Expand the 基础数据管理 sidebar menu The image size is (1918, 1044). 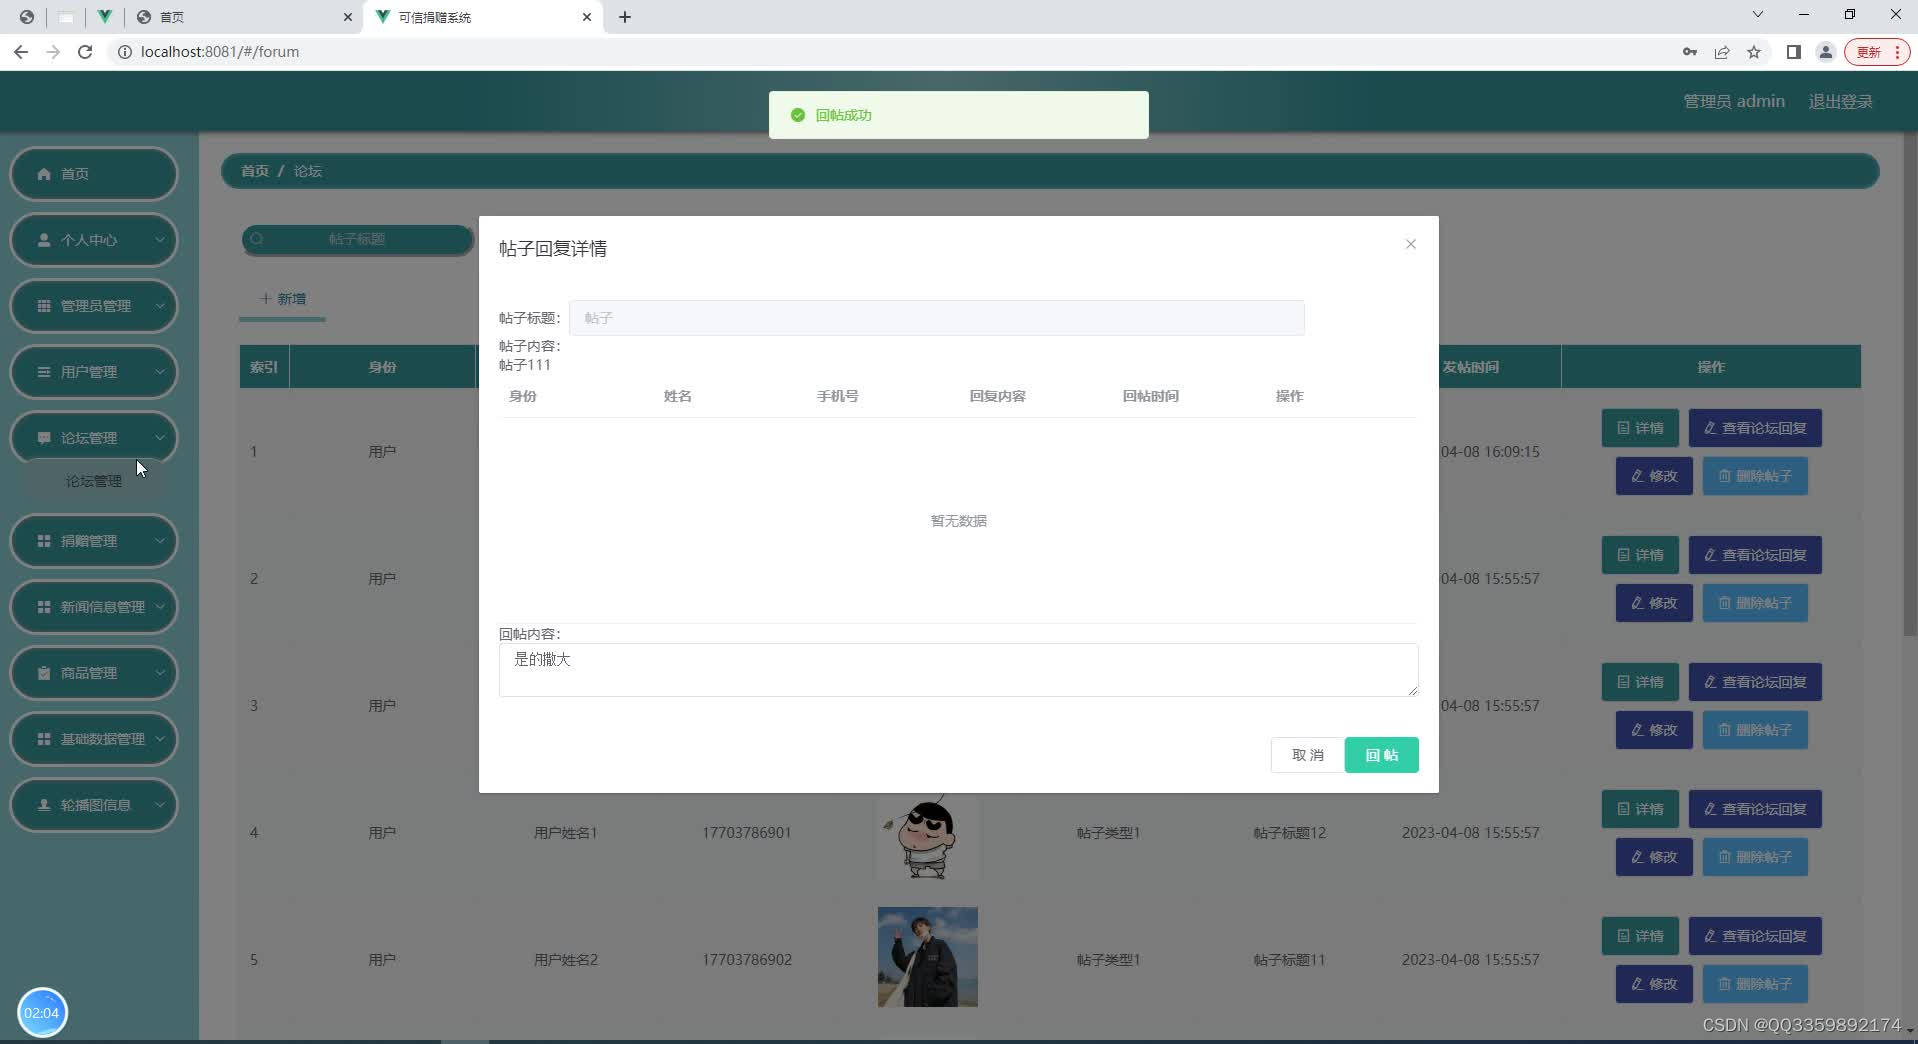coord(94,739)
